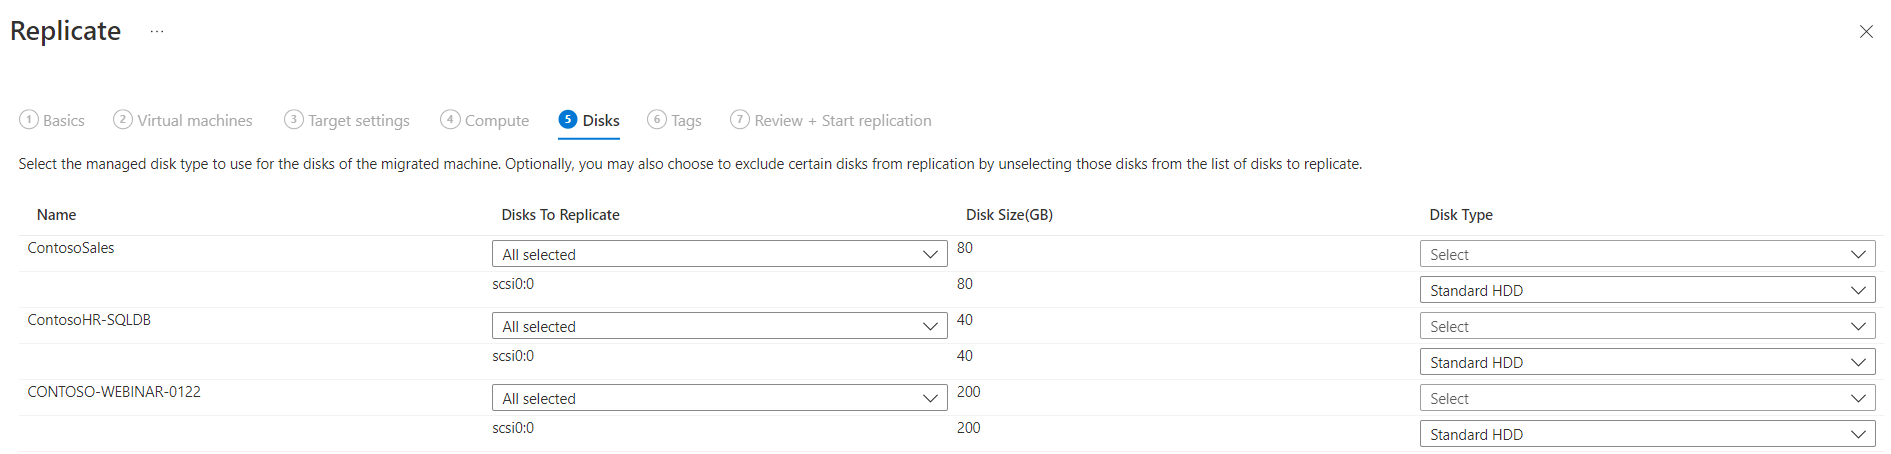Change CONTOSO-WEBINAR-0122 scsi0:0 Standard HDD type

coord(1647,434)
